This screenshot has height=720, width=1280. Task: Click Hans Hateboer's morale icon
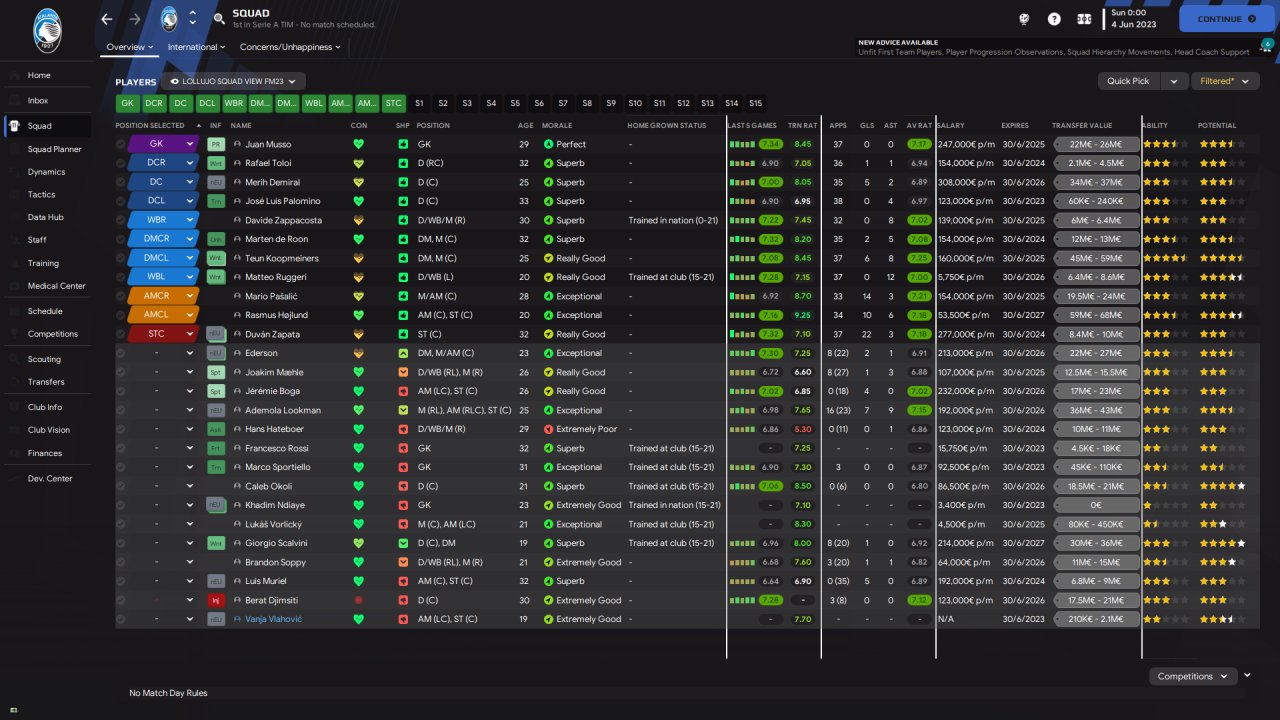548,429
